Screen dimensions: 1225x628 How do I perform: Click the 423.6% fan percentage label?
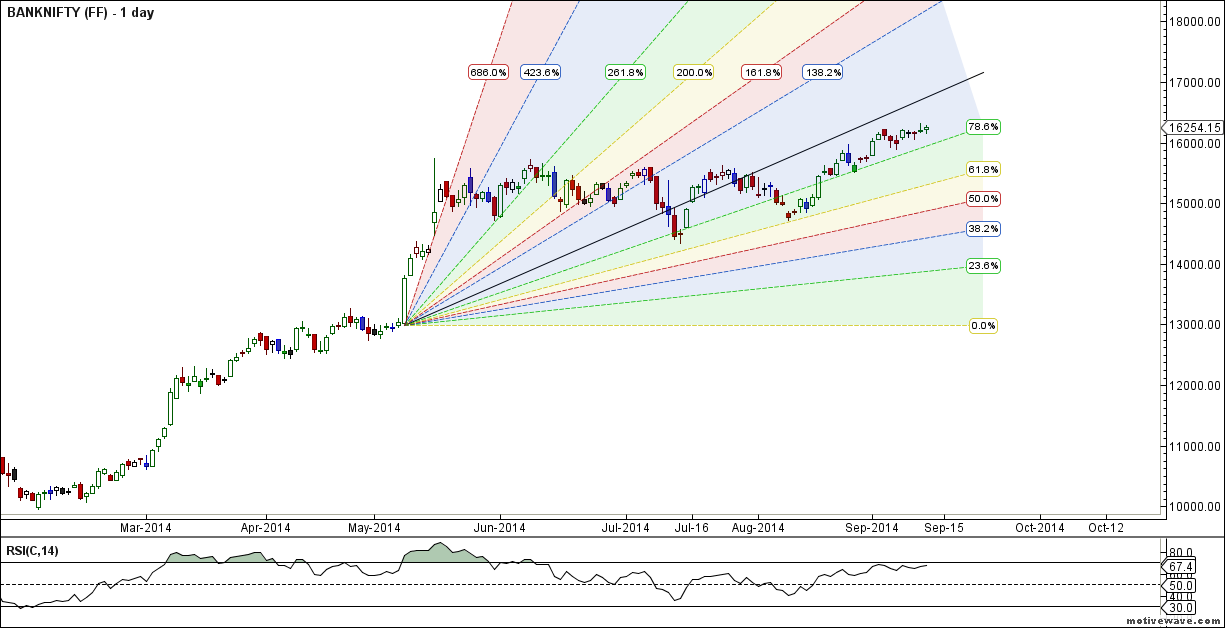pyautogui.click(x=541, y=71)
